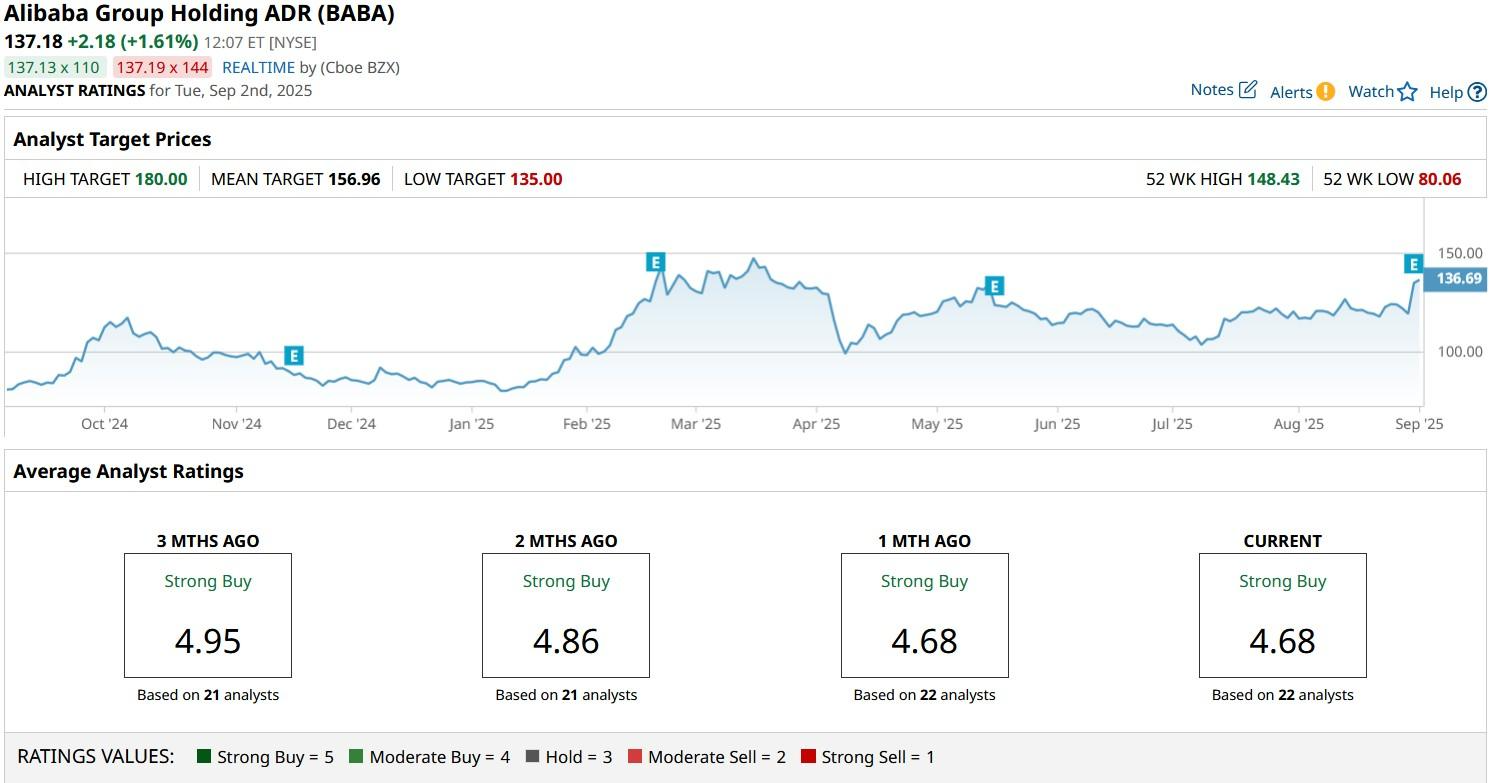Screen dimensions: 1492x783
Task: Click the Watch link
Action: pos(1371,92)
